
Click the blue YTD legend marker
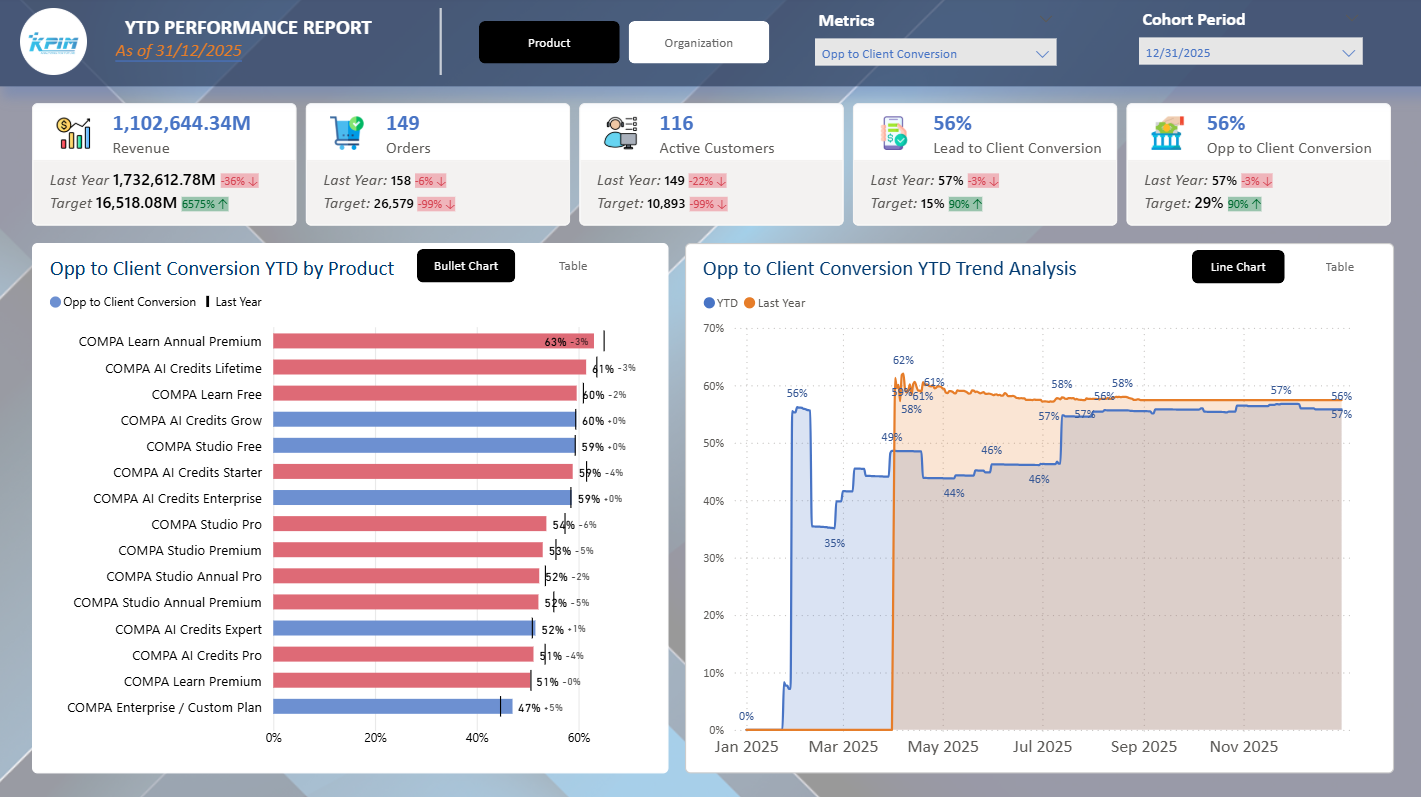point(709,303)
